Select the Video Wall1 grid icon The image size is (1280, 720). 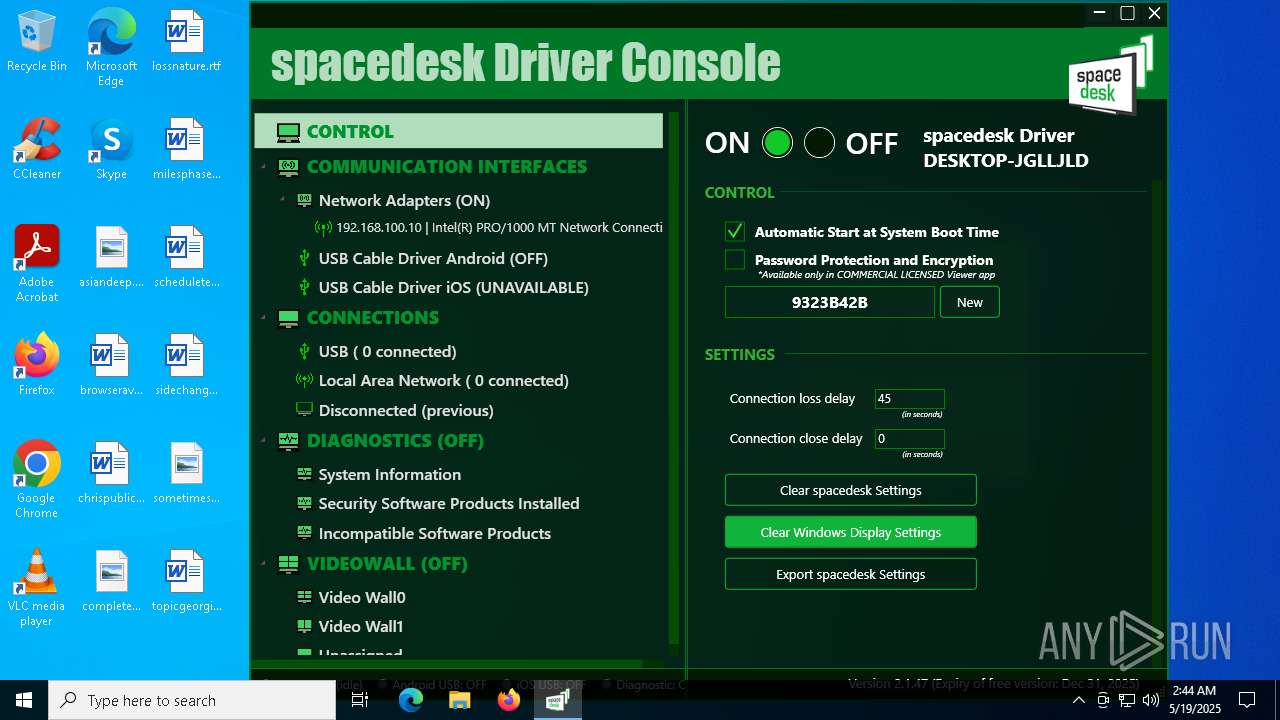[305, 626]
